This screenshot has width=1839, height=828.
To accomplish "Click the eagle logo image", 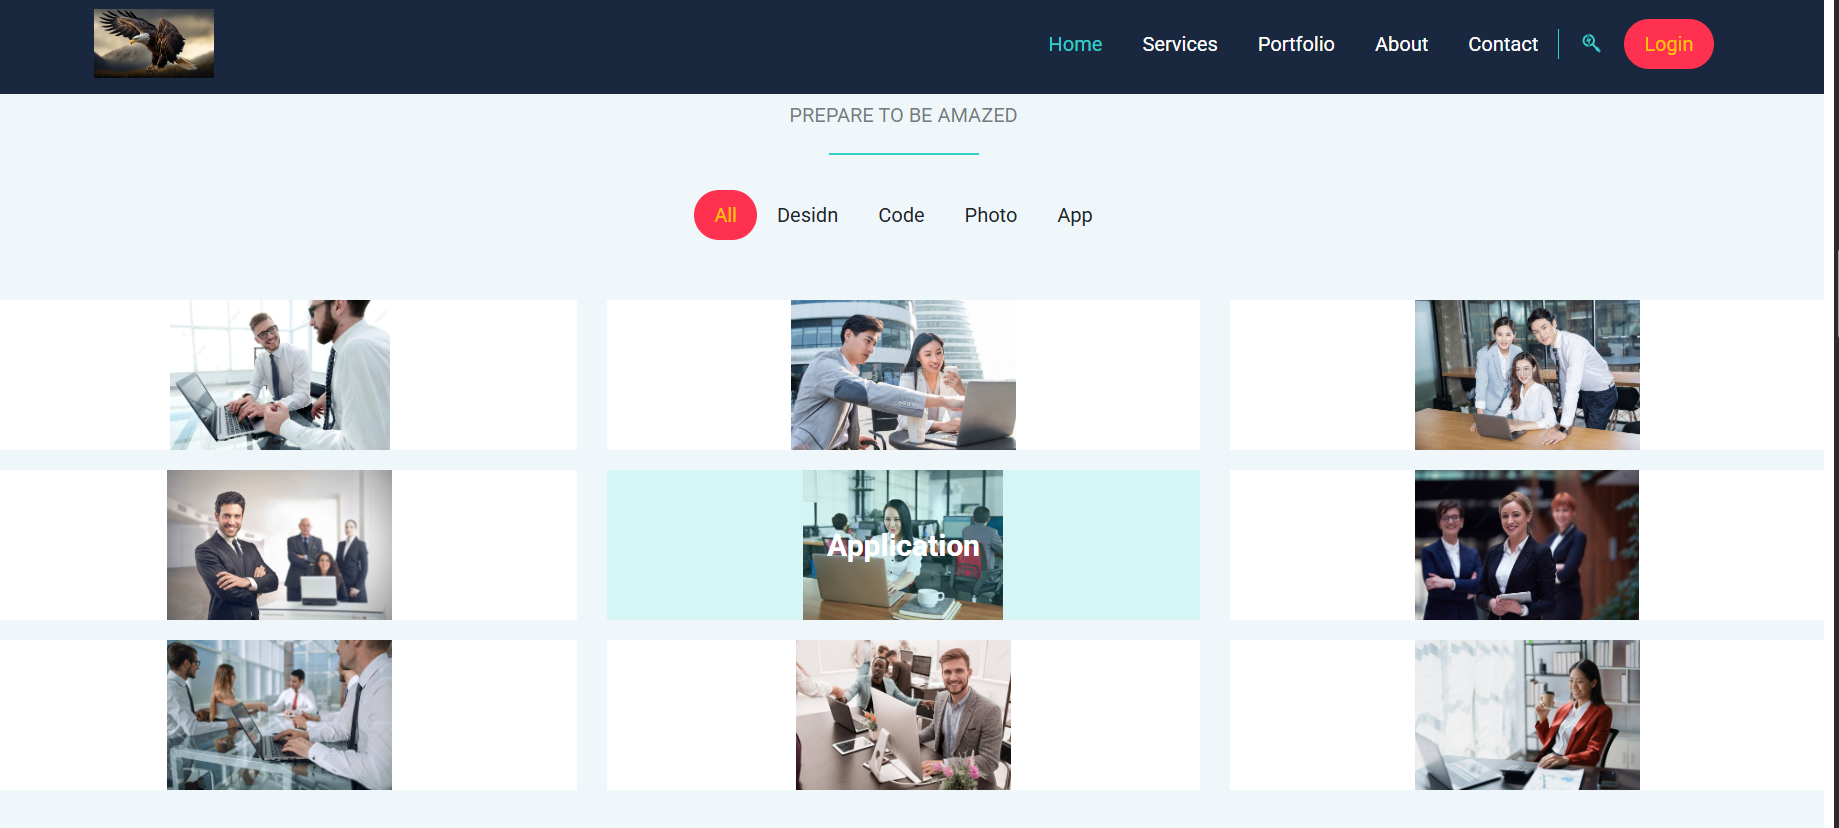I will click(154, 44).
